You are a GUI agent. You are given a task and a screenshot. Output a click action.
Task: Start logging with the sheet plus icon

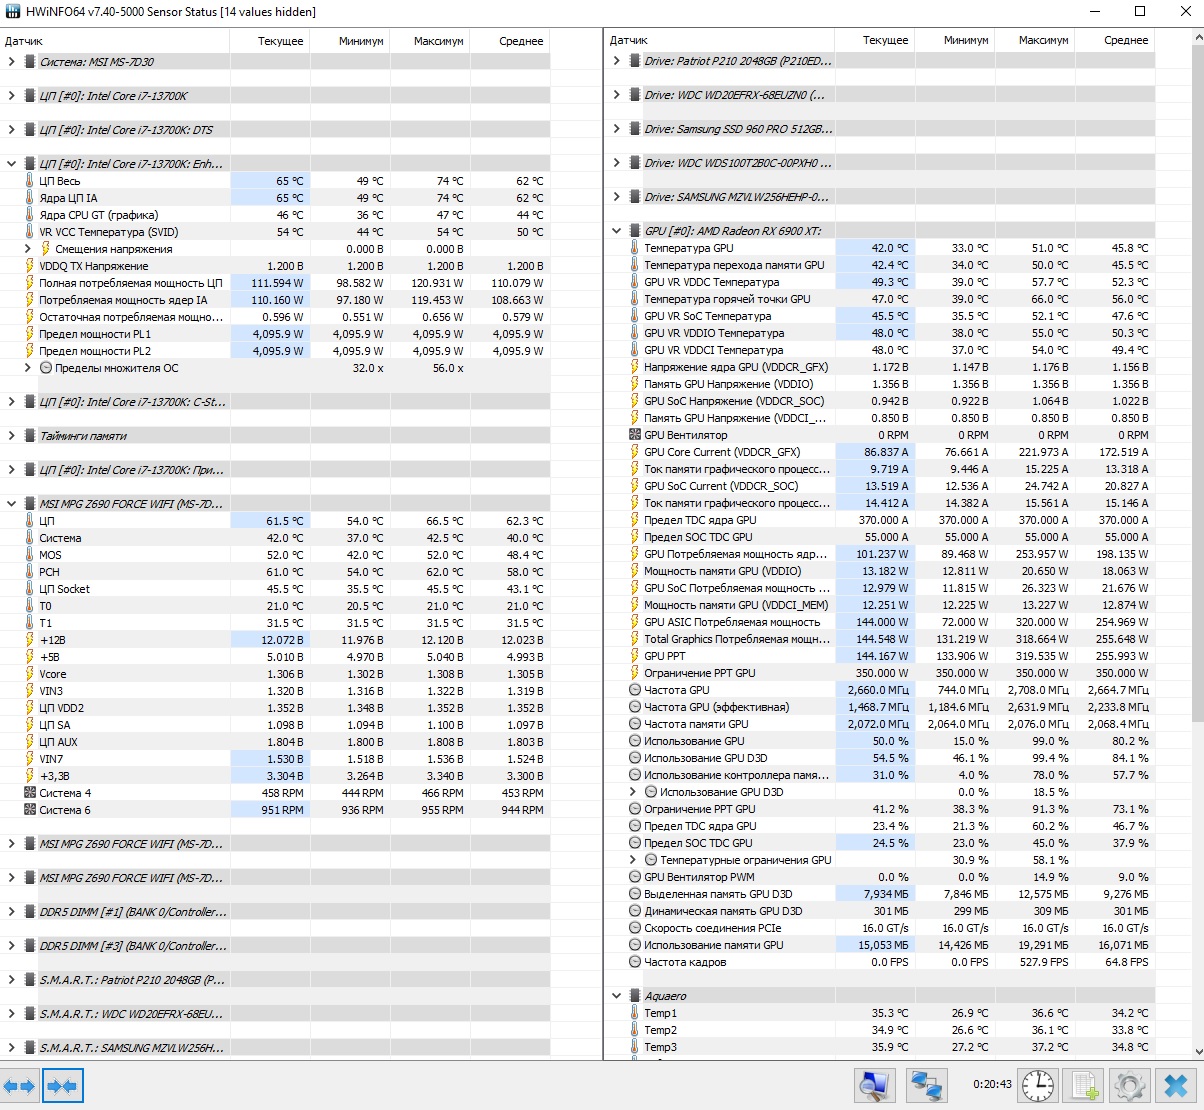[x=1084, y=1086]
